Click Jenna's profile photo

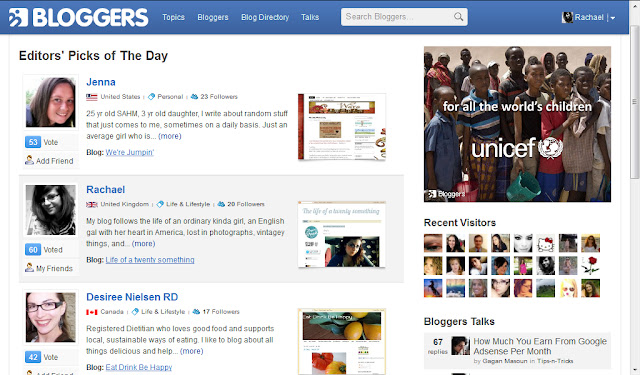[x=51, y=102]
